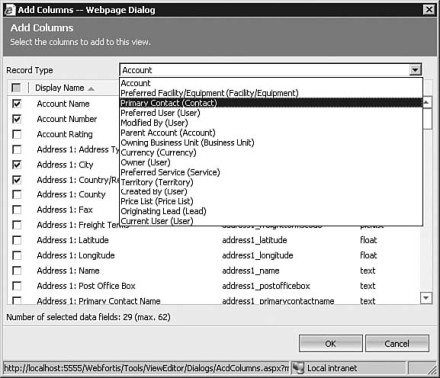Select Primary Contact (Contact) option
This screenshot has height=378, width=440.
coord(271,103)
